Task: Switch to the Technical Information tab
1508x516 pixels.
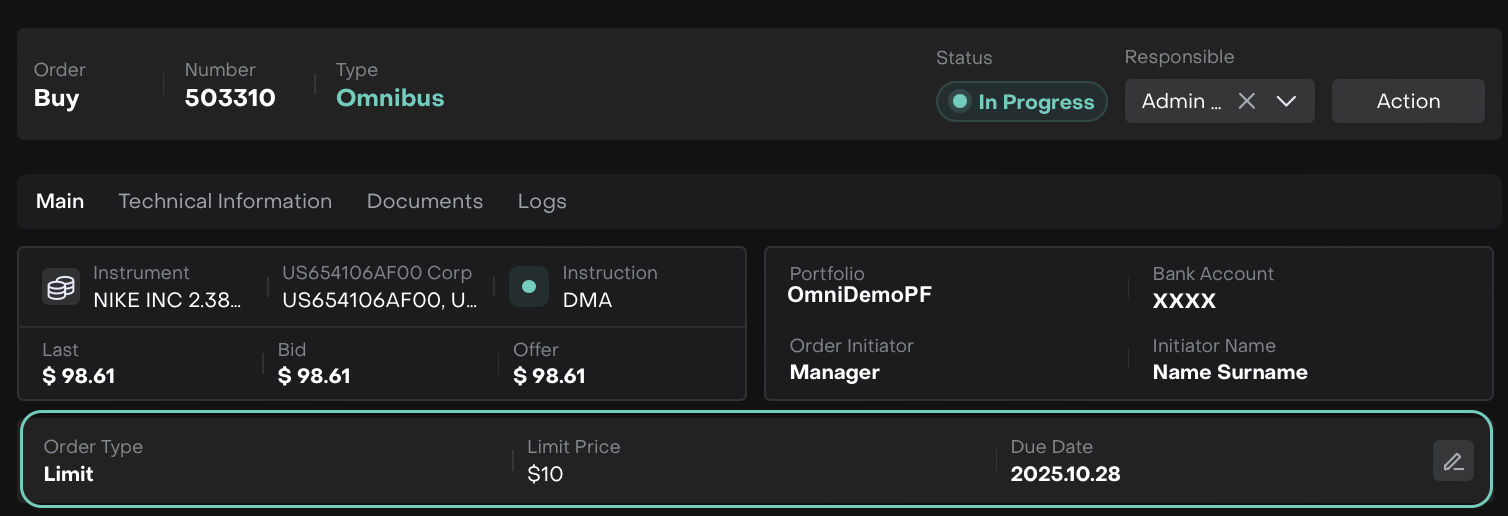Action: click(x=225, y=201)
